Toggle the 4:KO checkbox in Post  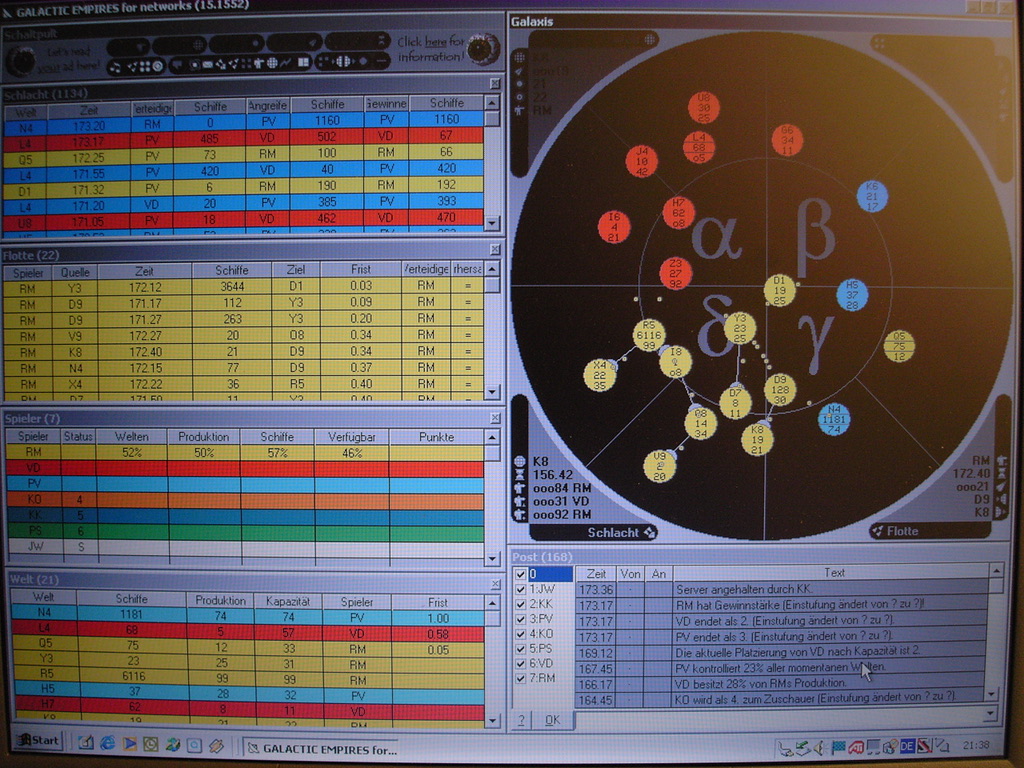pyautogui.click(x=520, y=634)
